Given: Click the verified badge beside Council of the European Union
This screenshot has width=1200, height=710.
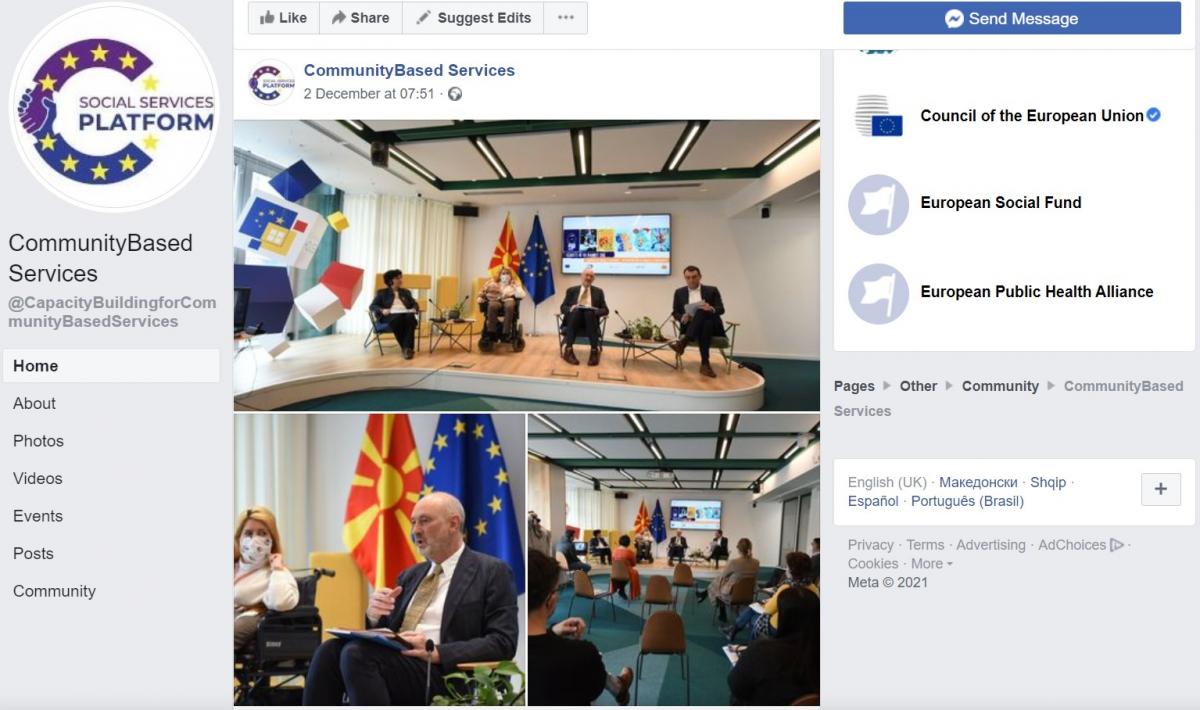Looking at the screenshot, I should pos(1153,115).
